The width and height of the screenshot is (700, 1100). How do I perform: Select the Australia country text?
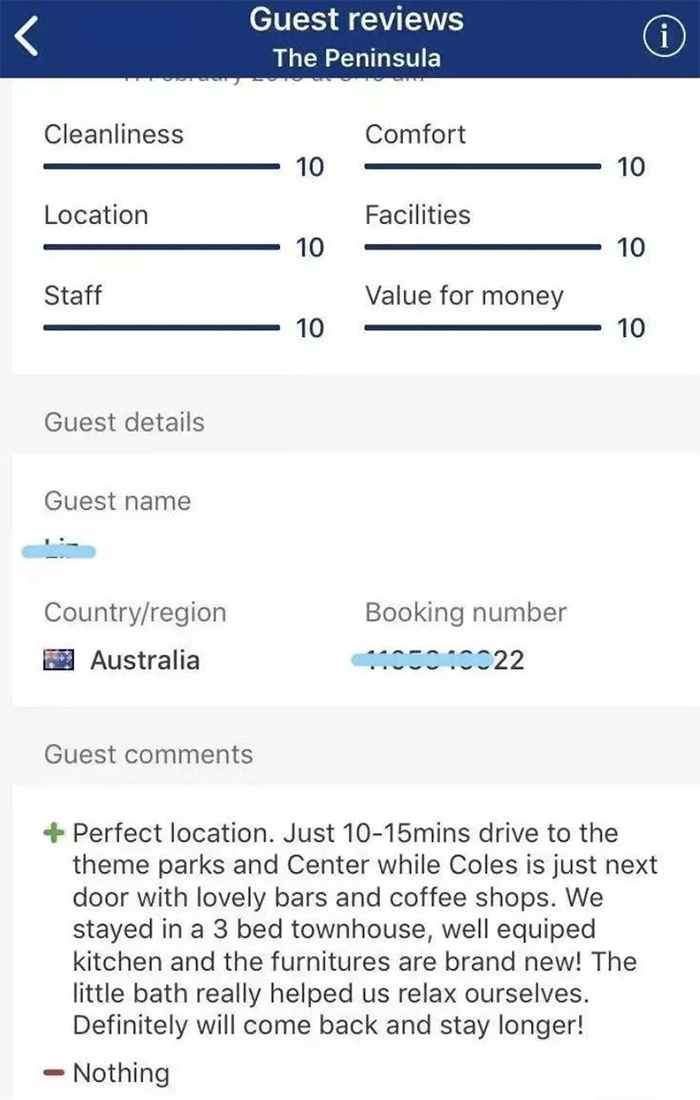145,660
